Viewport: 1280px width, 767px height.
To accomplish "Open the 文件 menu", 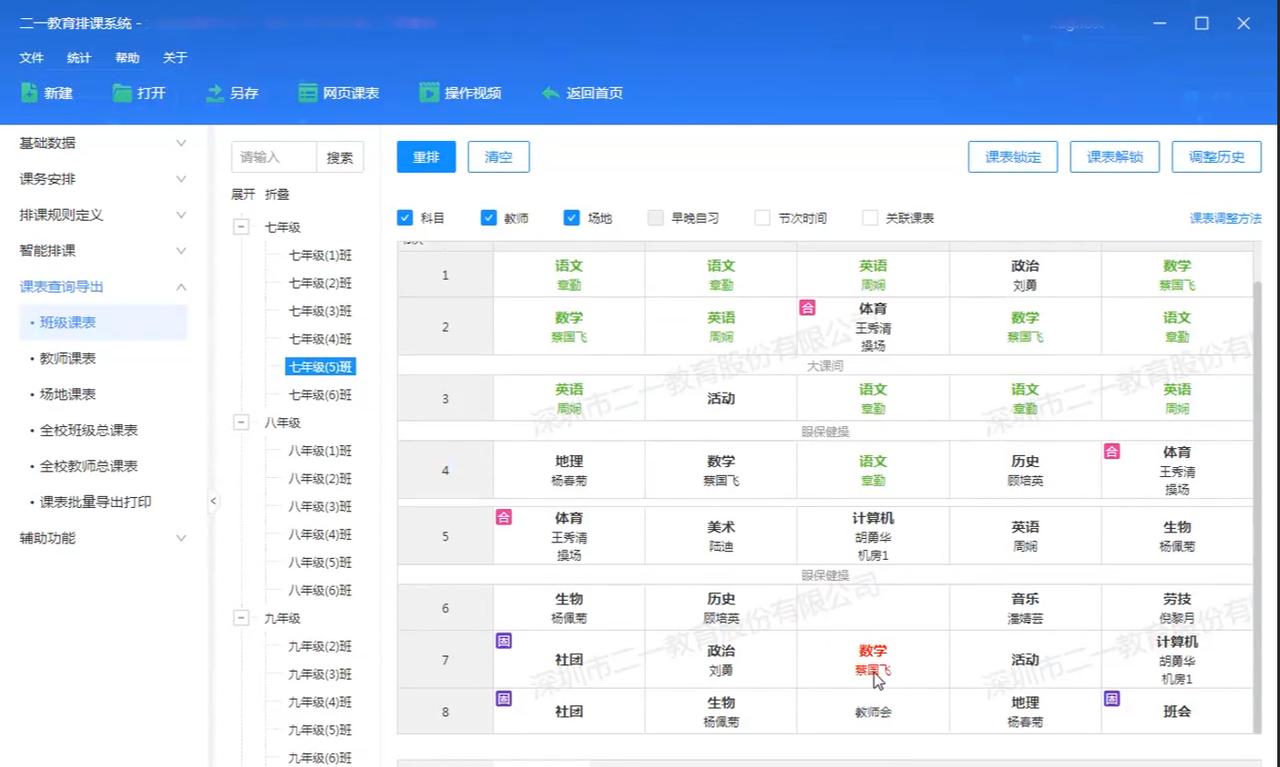I will [x=32, y=58].
